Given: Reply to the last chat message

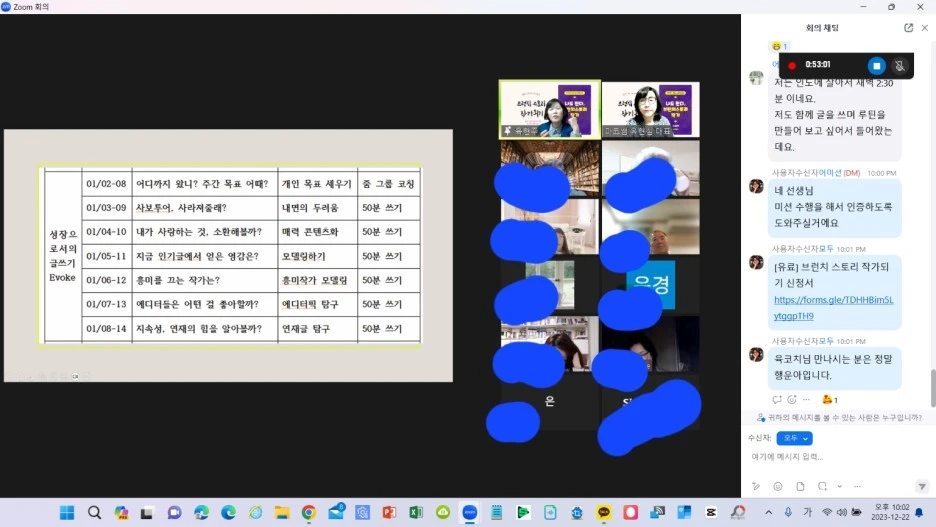Looking at the screenshot, I should tap(777, 399).
